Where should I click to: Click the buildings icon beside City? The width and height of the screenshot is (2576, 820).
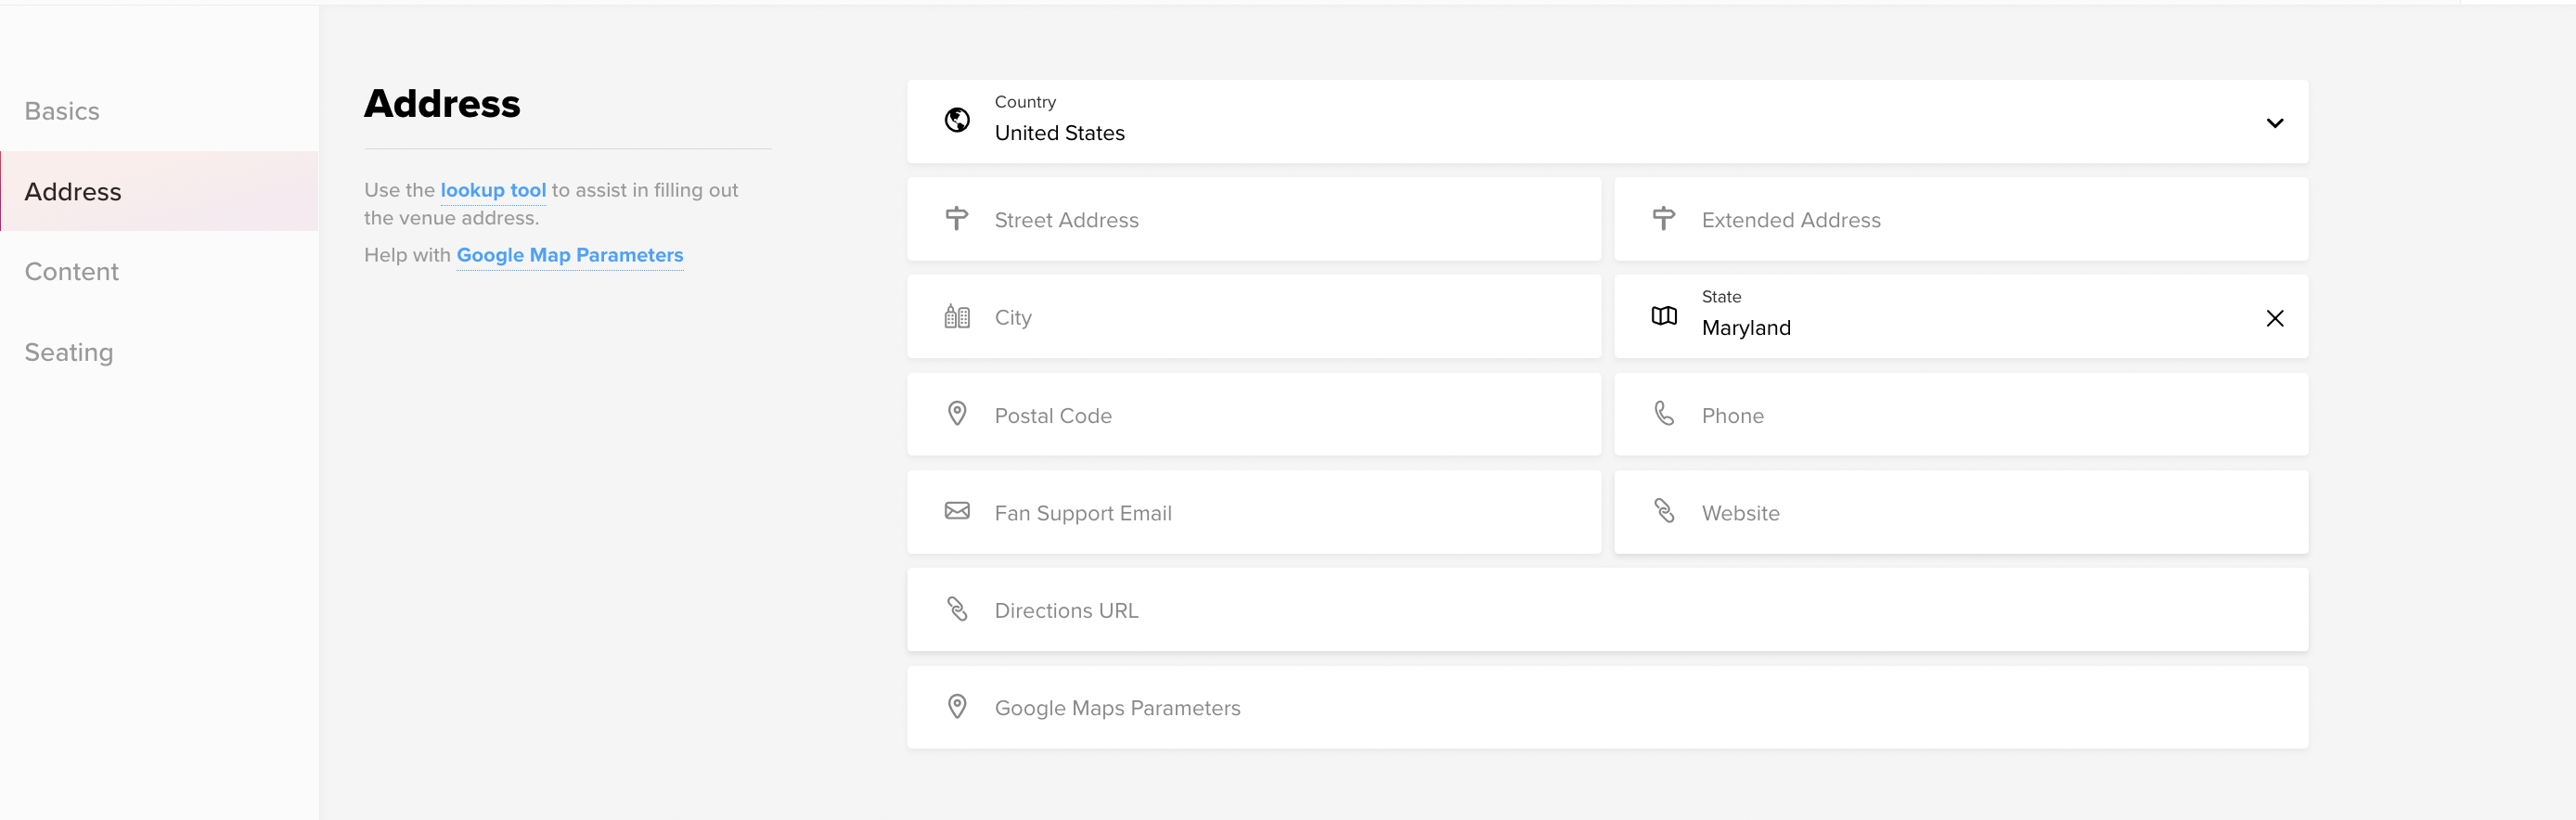tap(957, 316)
